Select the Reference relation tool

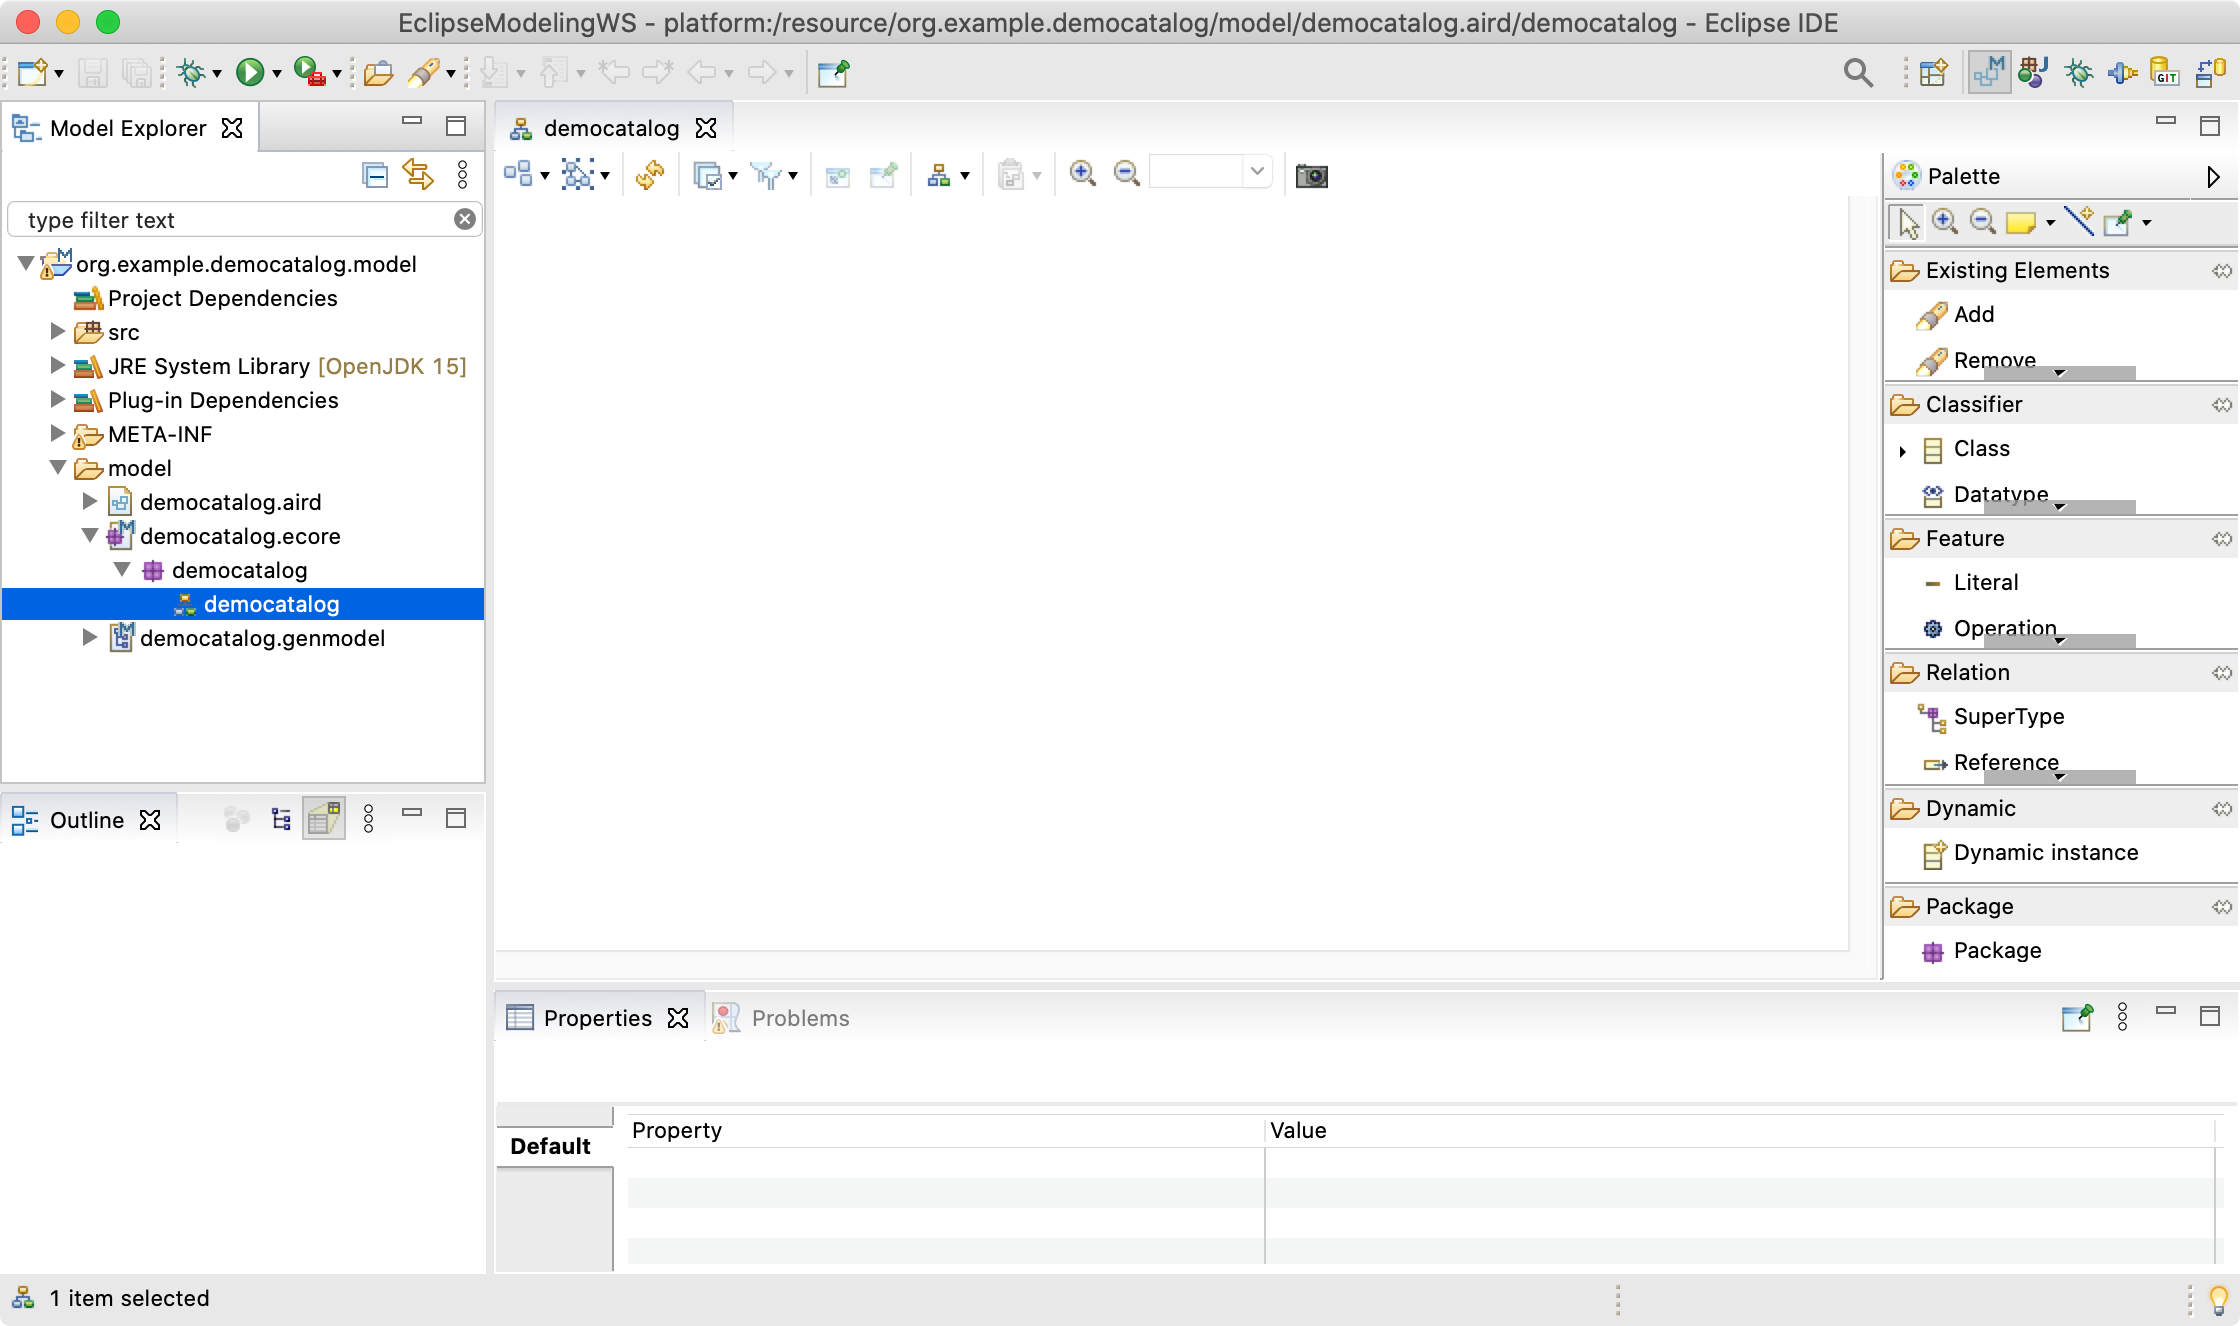[x=2002, y=761]
